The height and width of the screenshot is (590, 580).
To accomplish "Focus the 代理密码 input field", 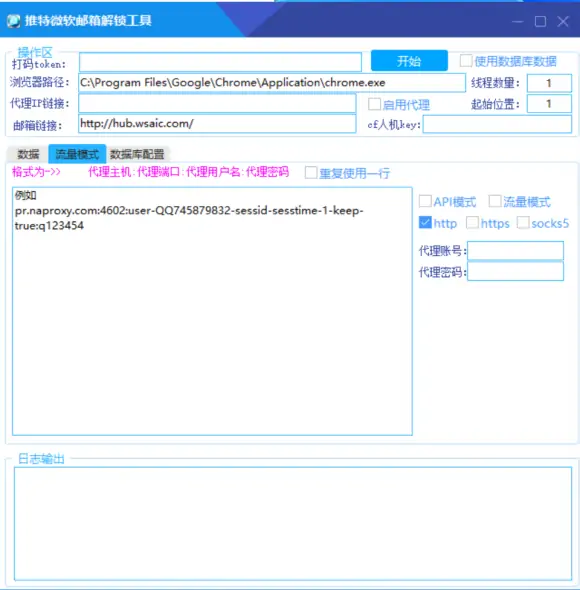I will [x=515, y=272].
